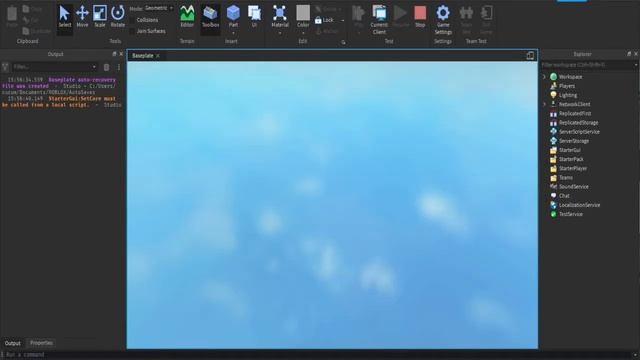Select ServerStorage in Explorer

click(x=574, y=141)
